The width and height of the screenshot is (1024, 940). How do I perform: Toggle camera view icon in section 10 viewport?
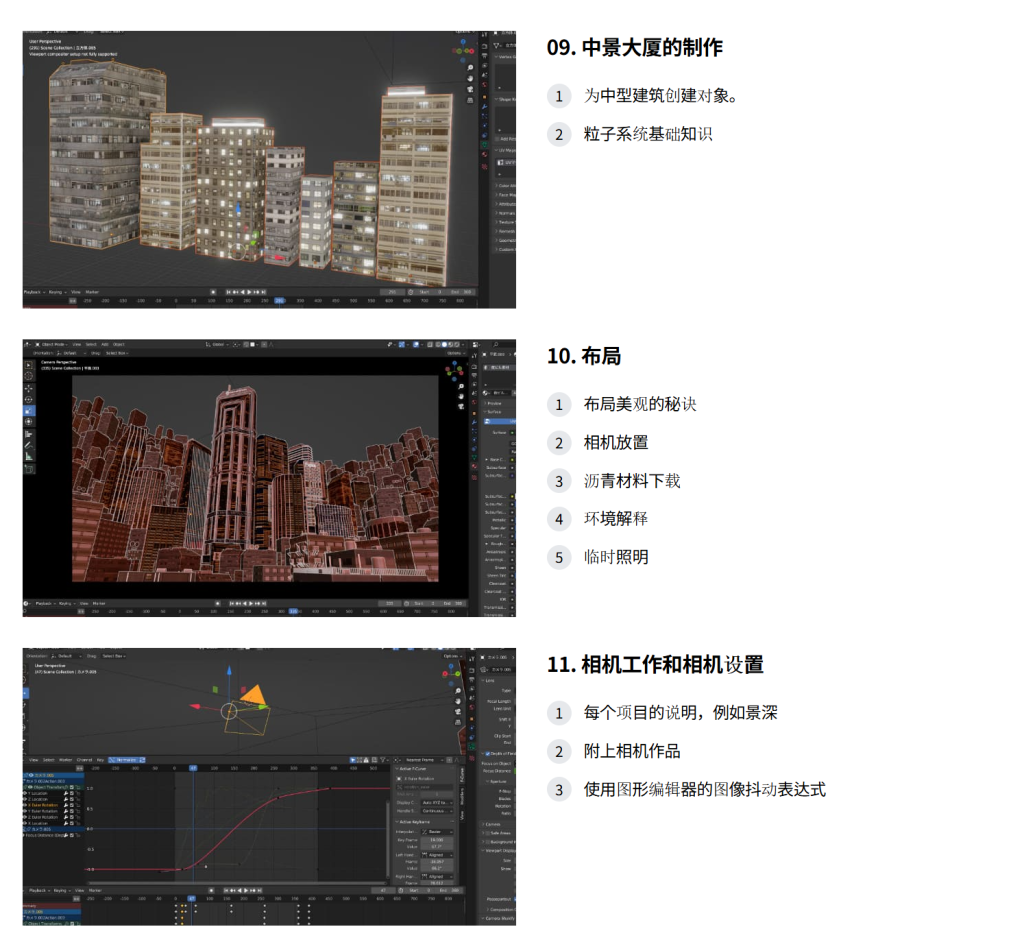[461, 406]
